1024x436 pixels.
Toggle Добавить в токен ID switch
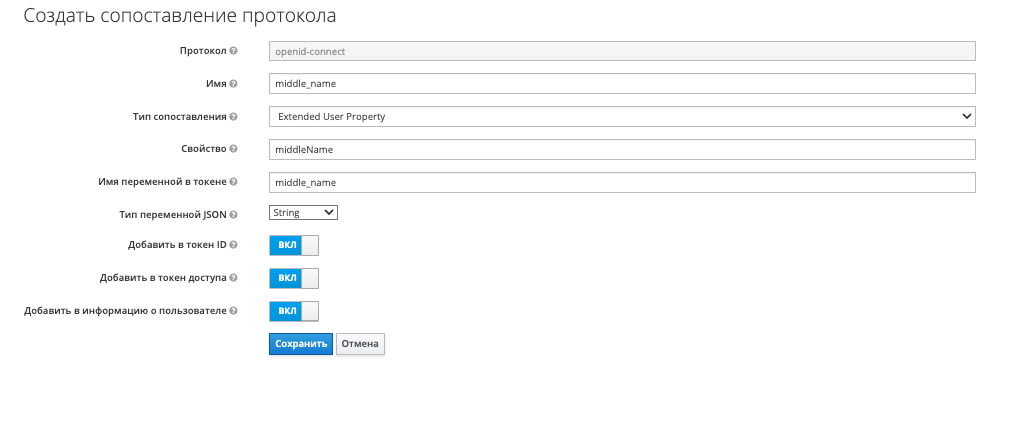293,246
